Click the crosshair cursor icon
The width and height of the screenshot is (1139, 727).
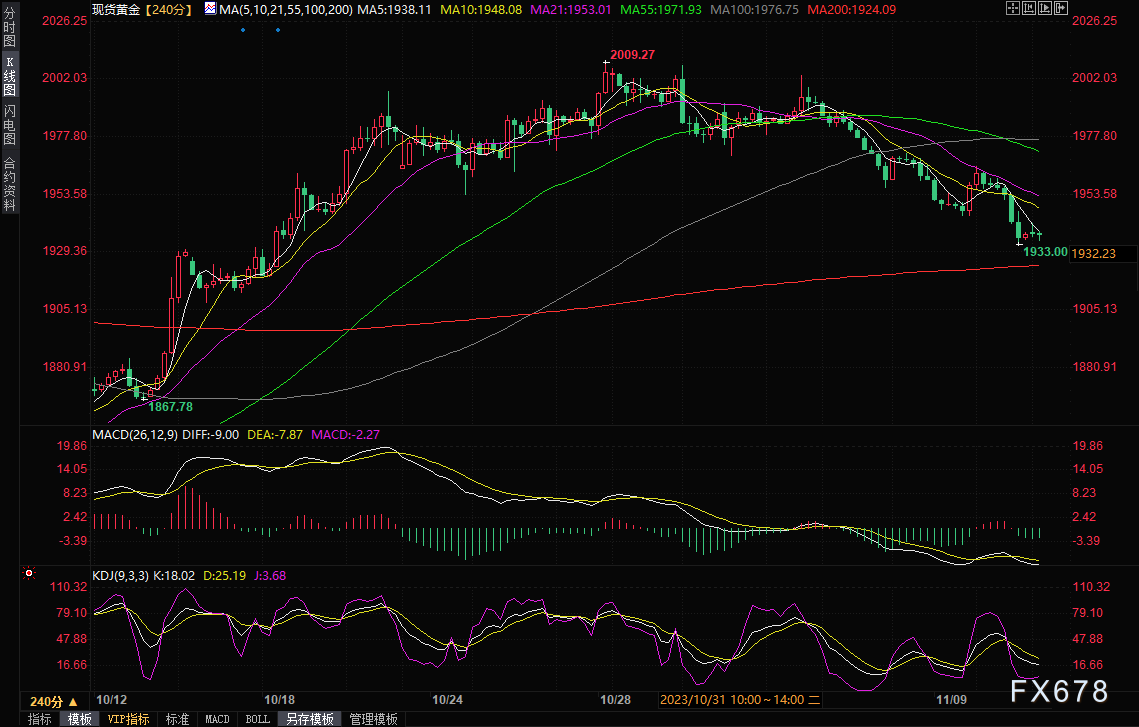[x=1011, y=8]
